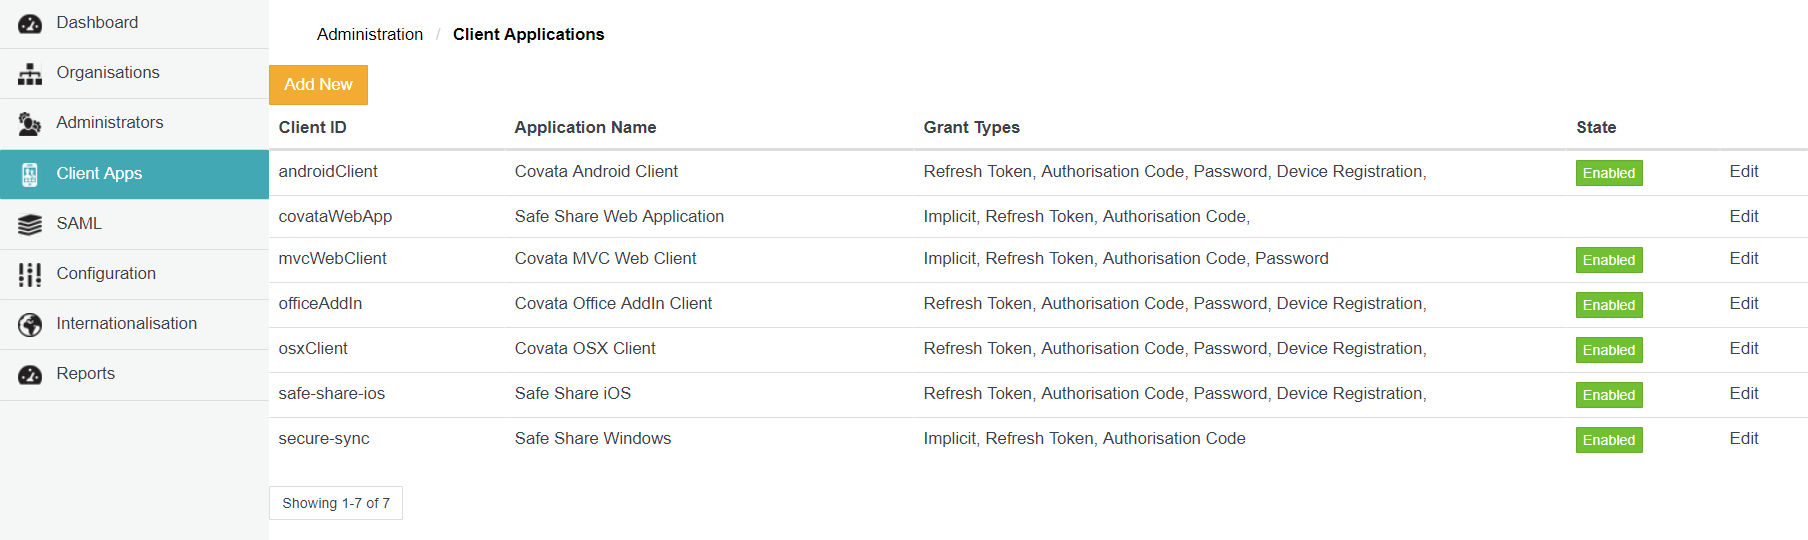Select the safe-share-ios ID cell

[x=331, y=394]
